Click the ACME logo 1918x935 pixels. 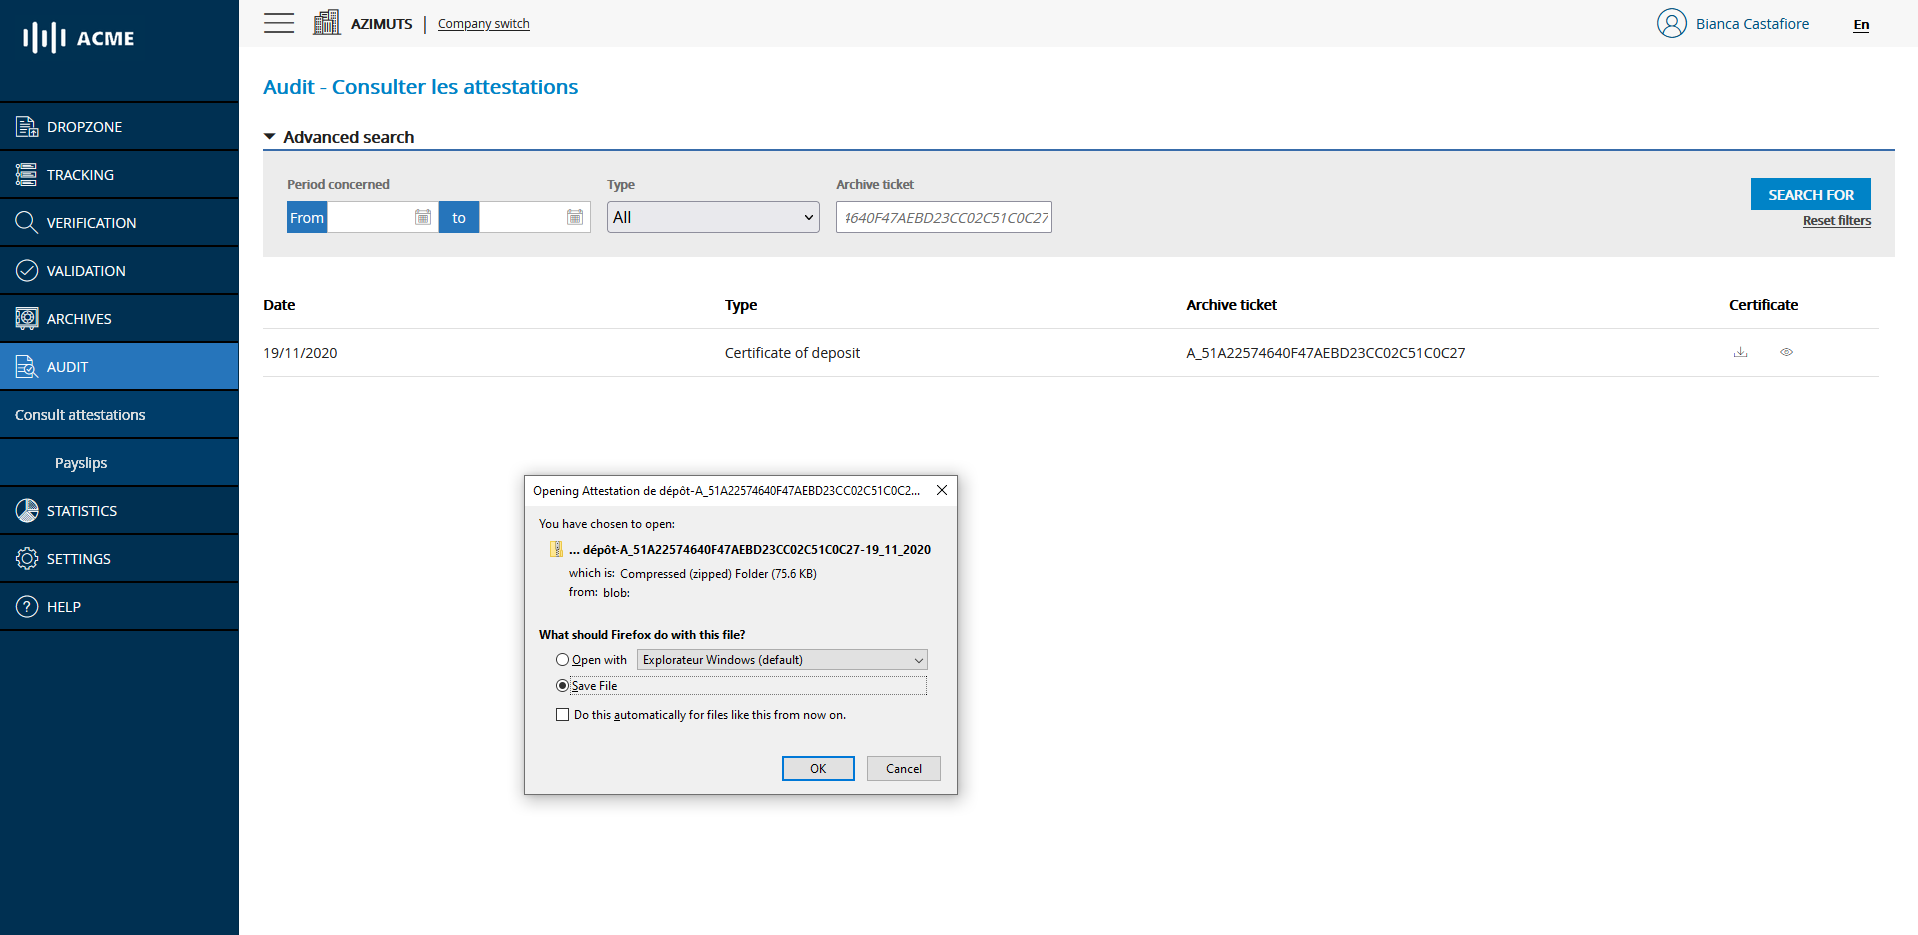[79, 38]
